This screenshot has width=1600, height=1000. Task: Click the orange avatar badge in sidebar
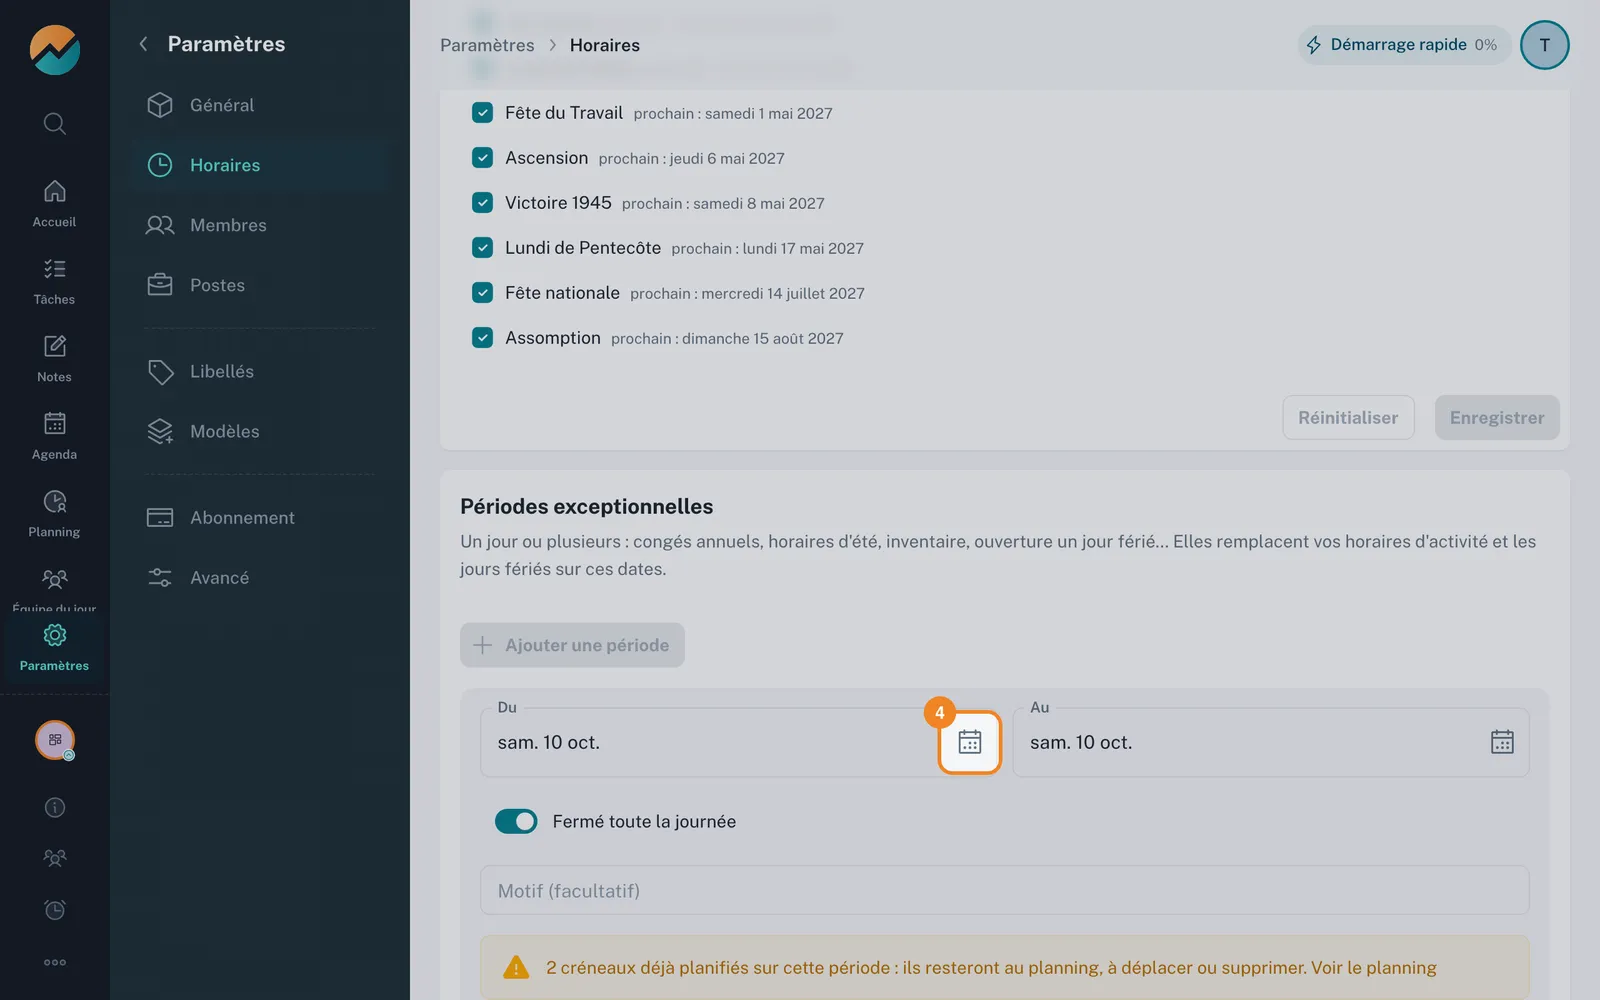(x=55, y=740)
